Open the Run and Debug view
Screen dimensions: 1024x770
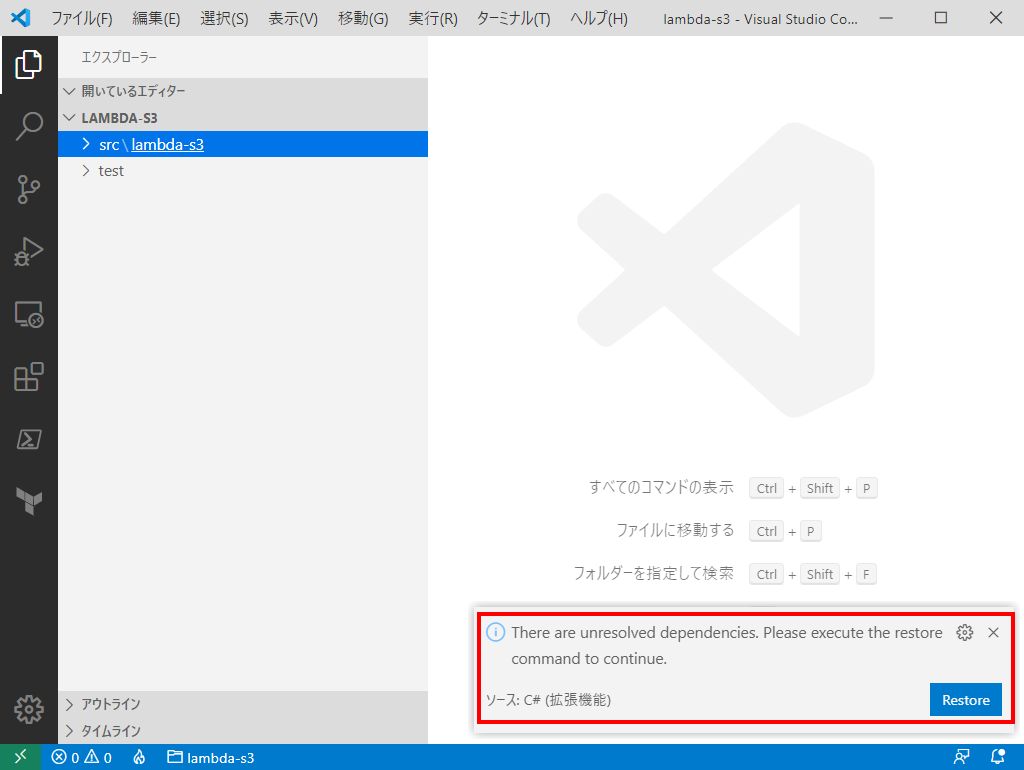(29, 252)
